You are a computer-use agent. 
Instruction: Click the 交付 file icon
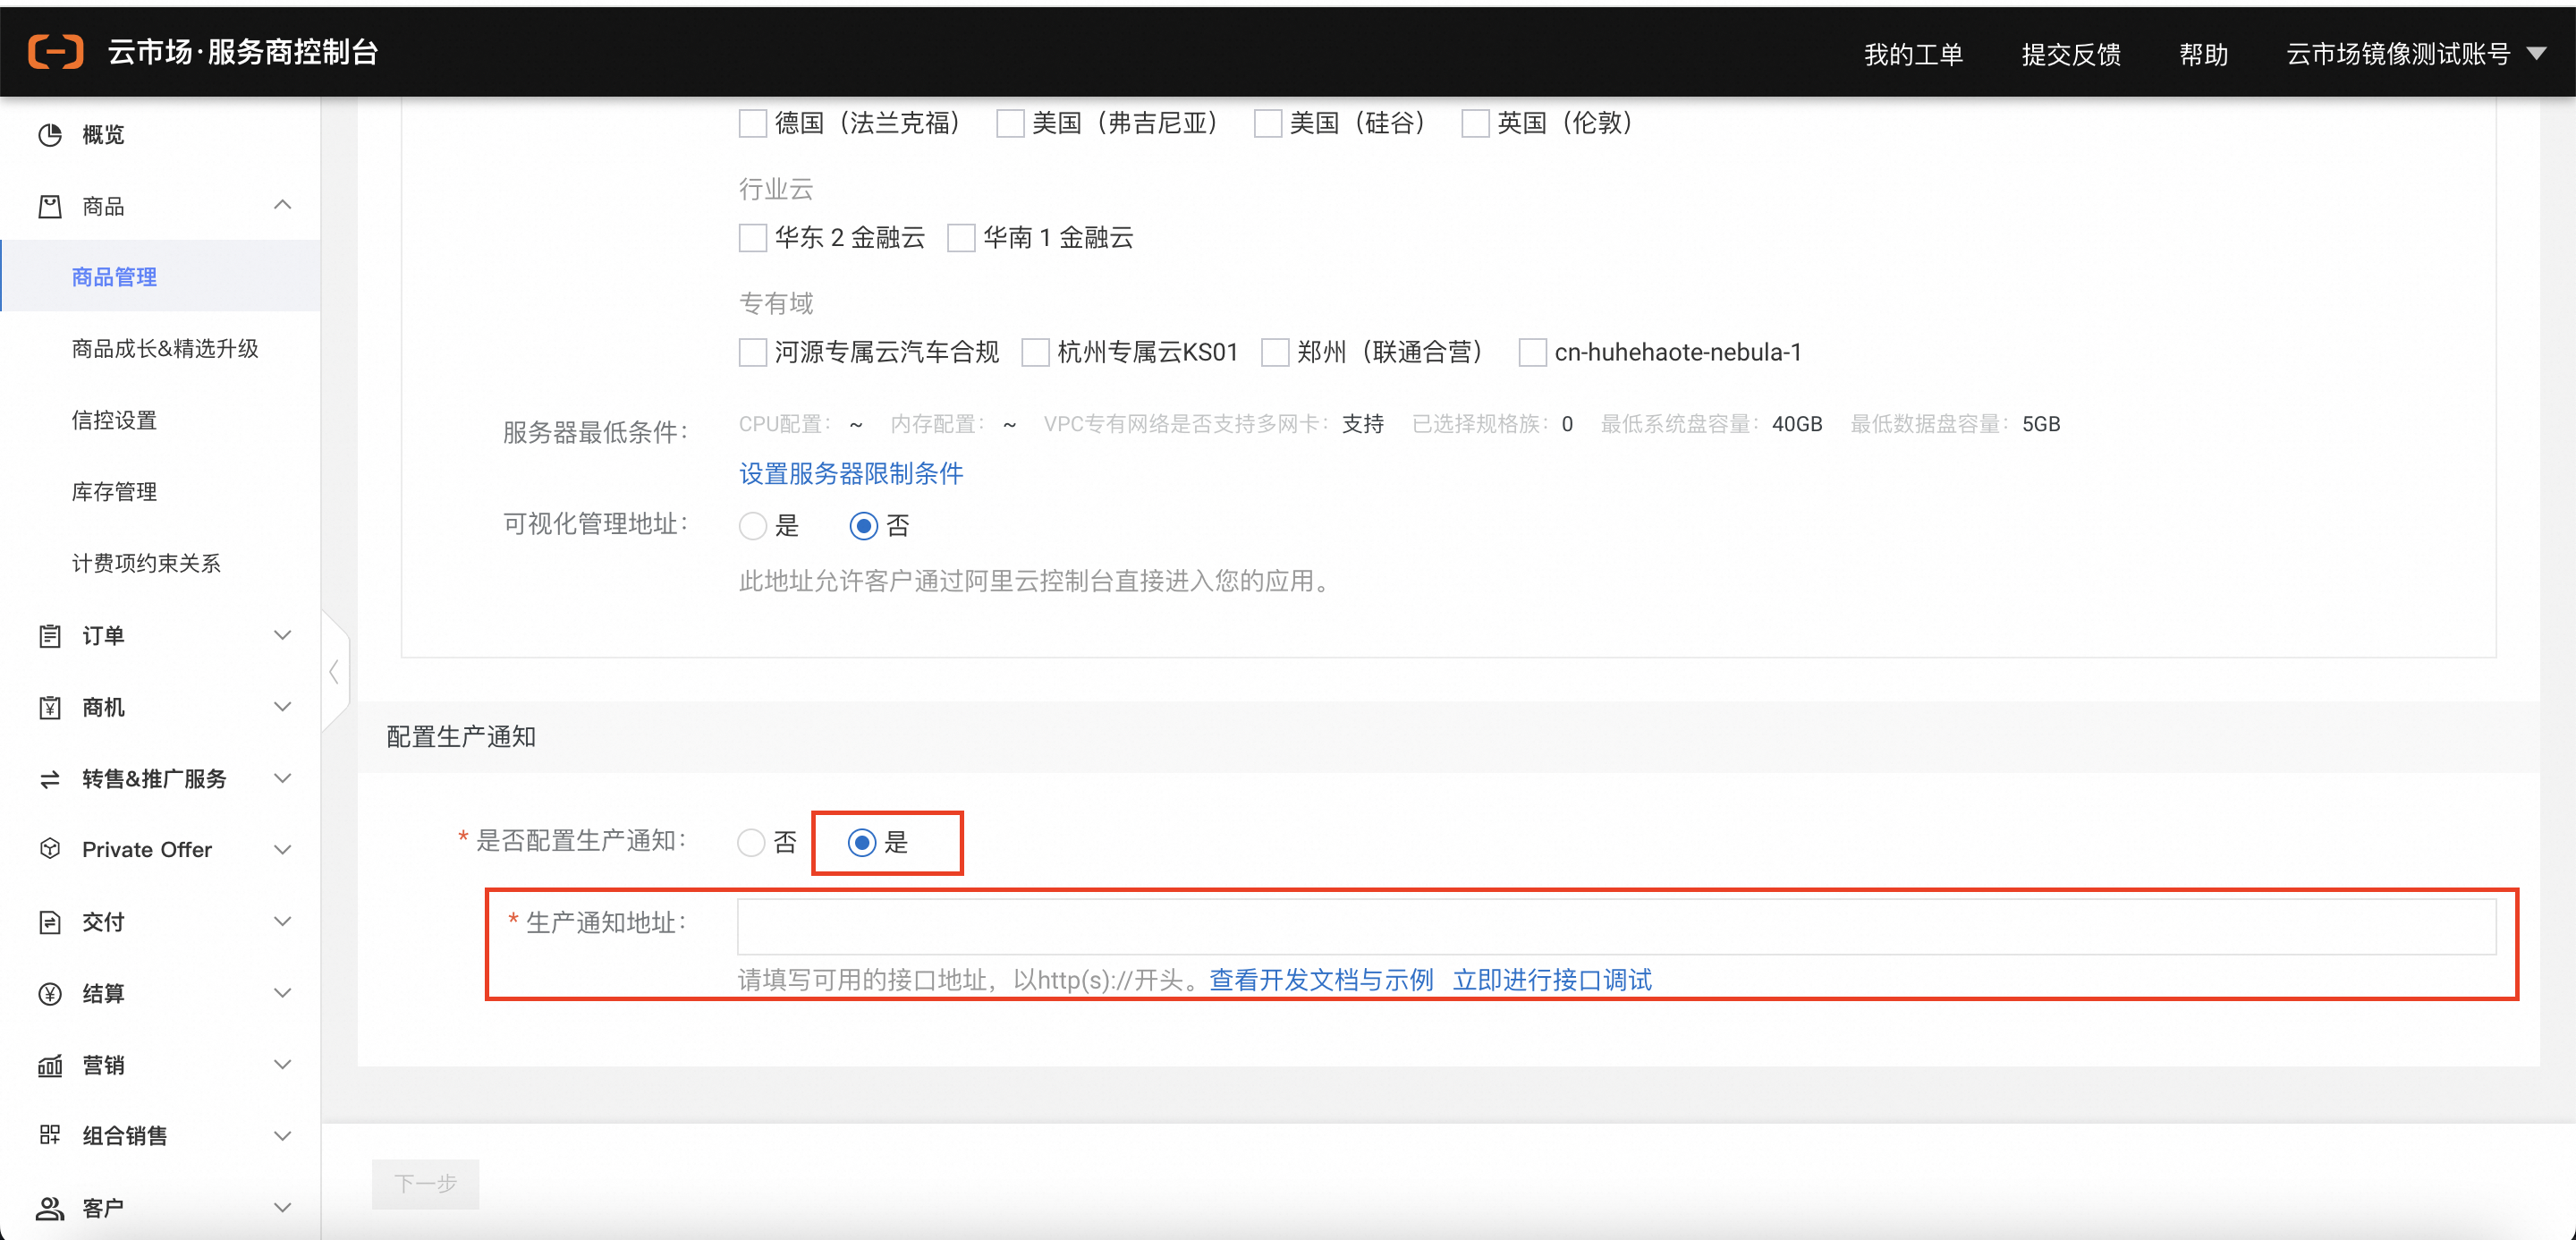click(50, 921)
